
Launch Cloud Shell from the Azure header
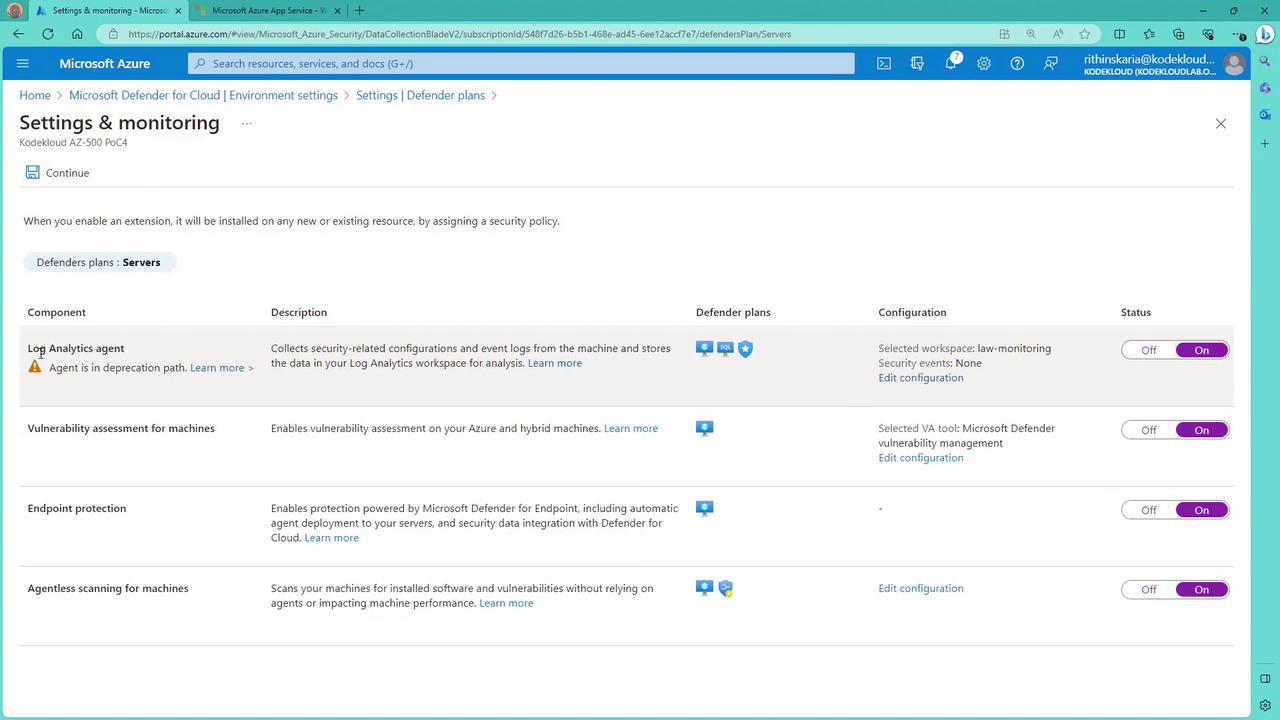(x=884, y=63)
